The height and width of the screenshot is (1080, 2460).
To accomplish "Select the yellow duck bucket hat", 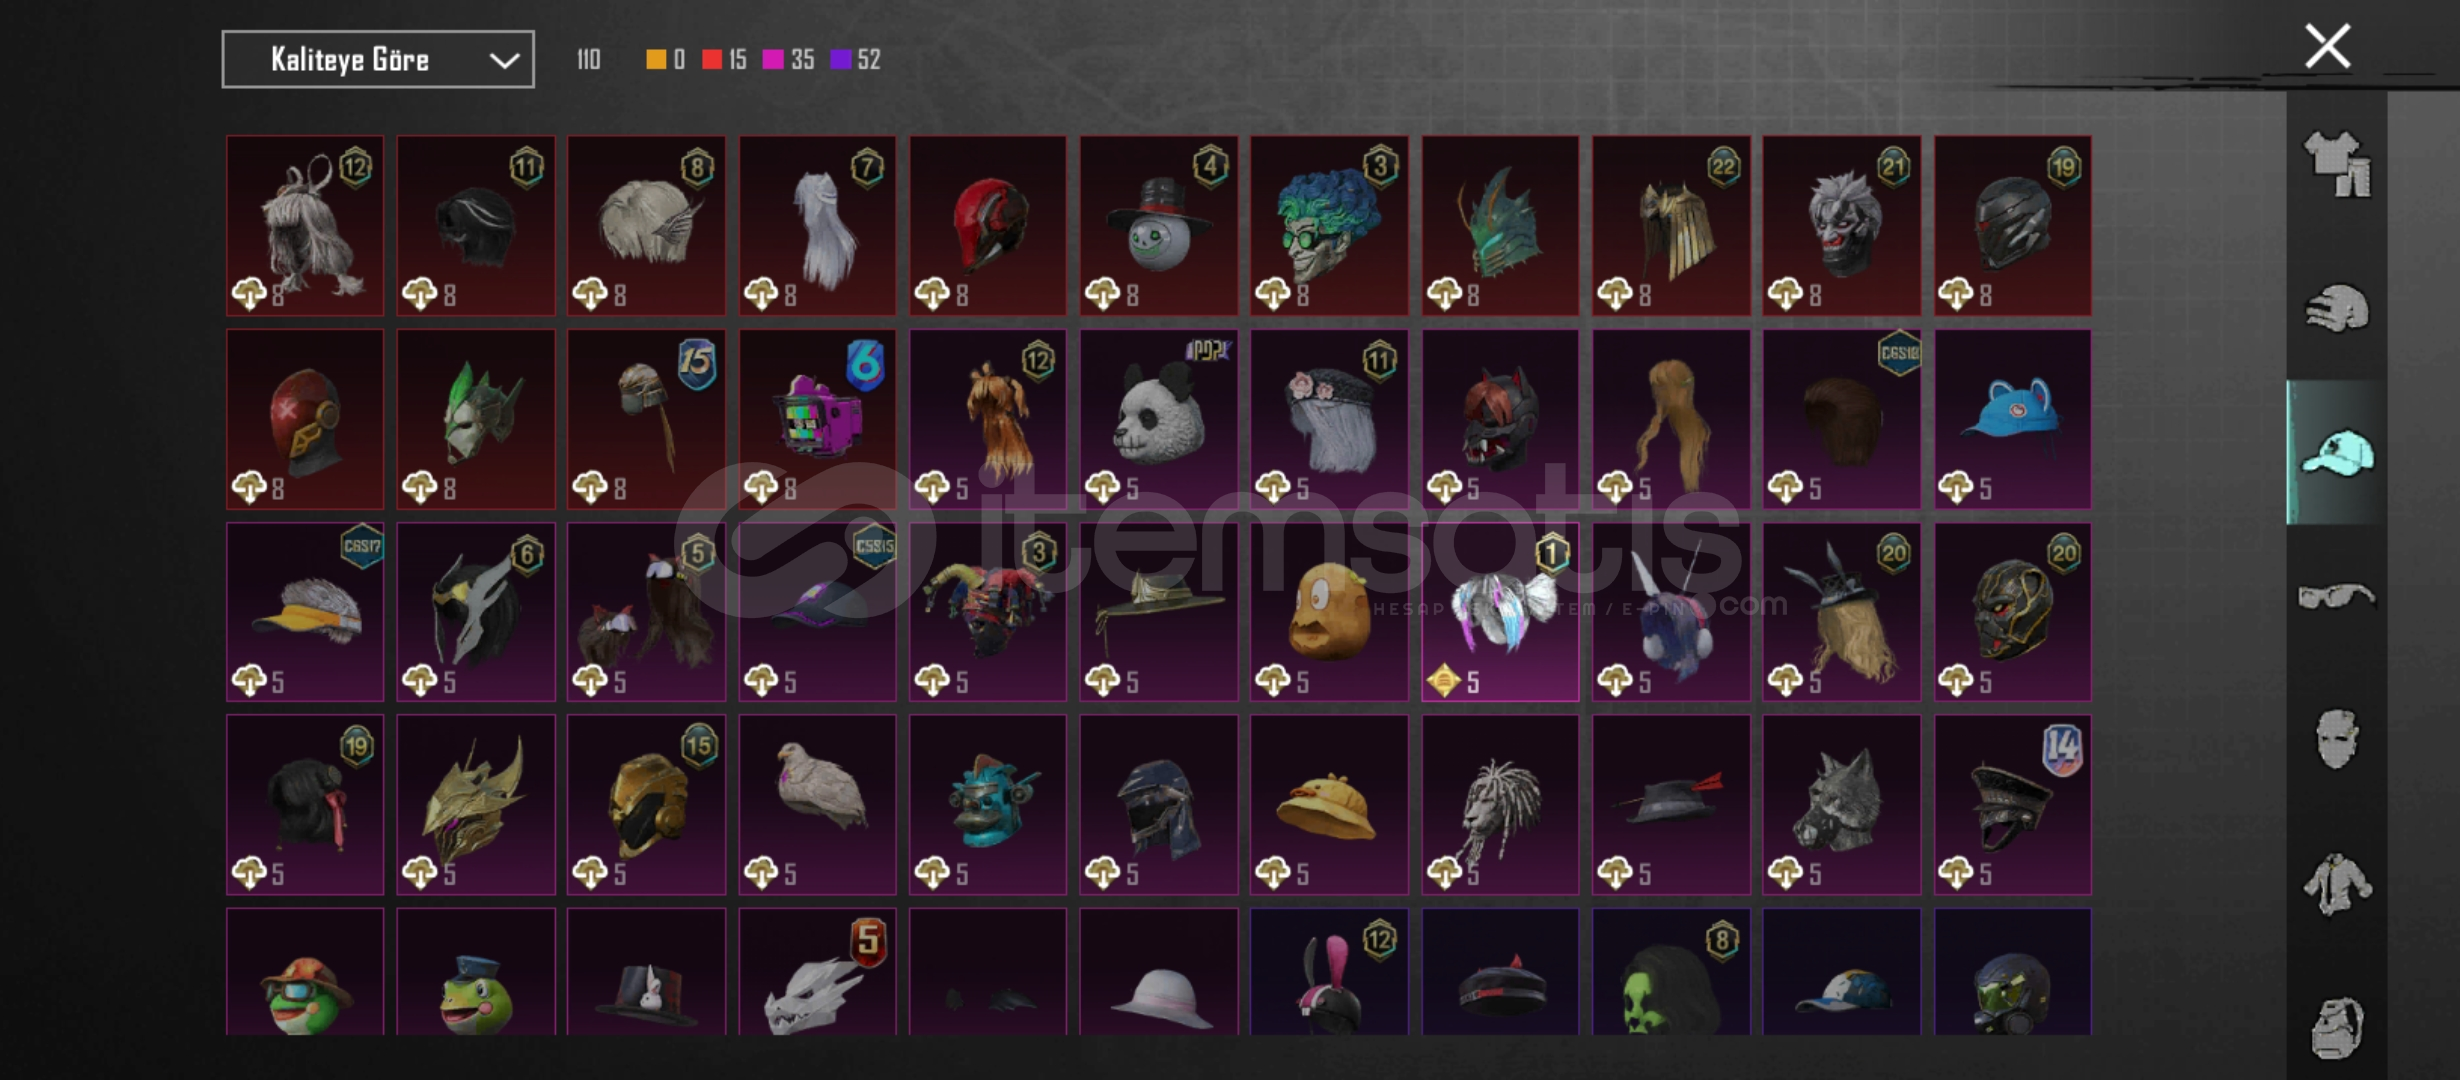I will pyautogui.click(x=1329, y=805).
